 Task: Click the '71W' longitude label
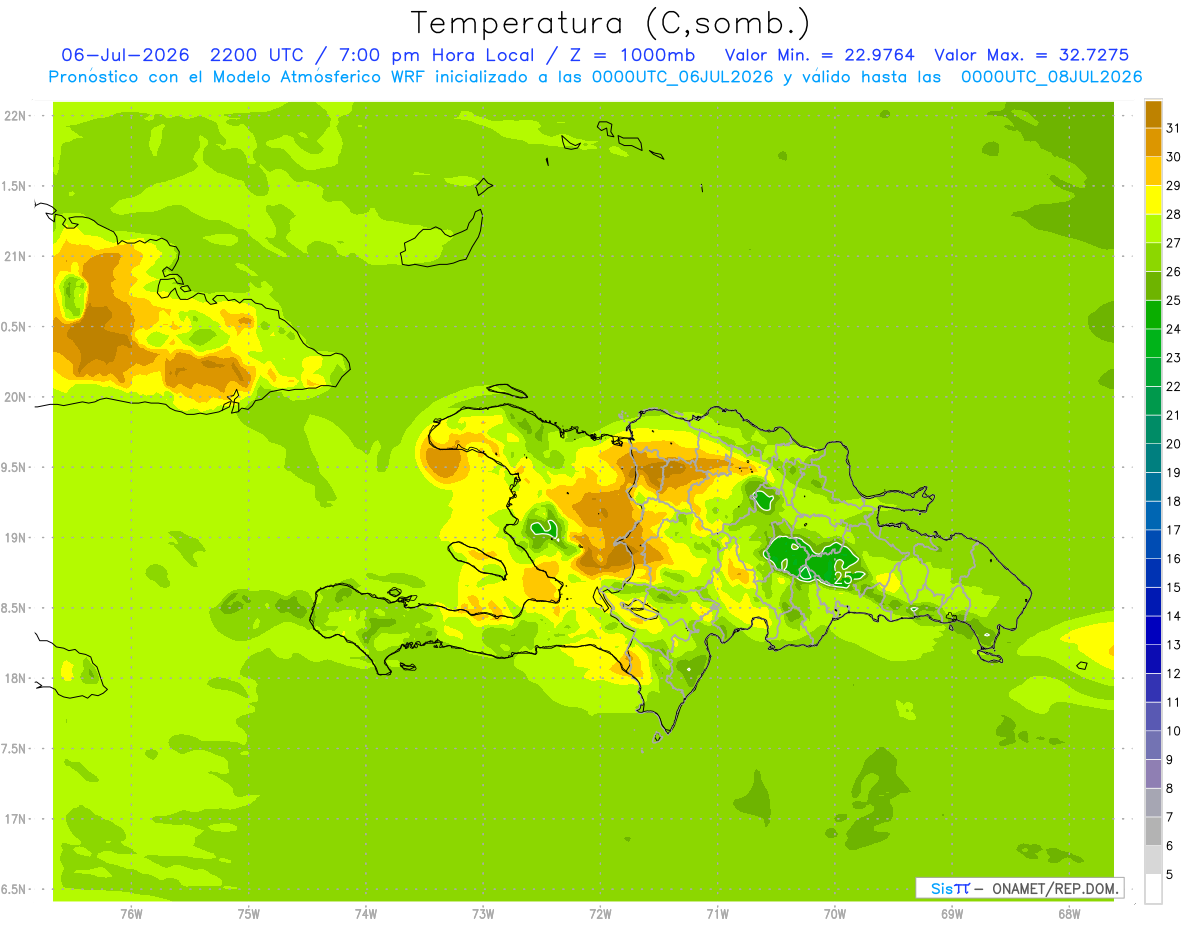pos(717,914)
